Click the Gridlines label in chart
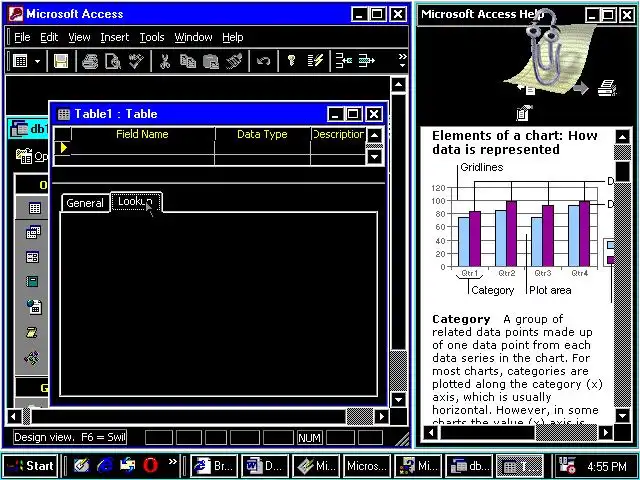The width and height of the screenshot is (640, 480). 482,167
